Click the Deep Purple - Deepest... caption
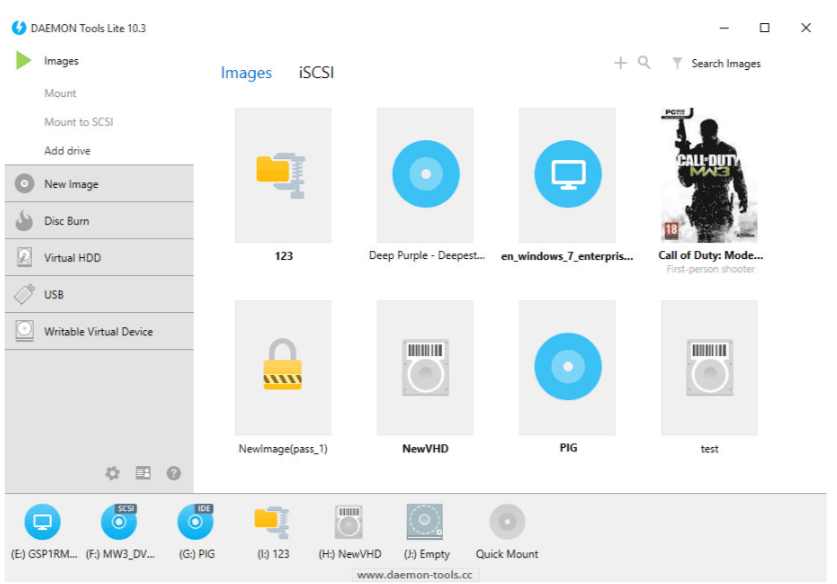Viewport: 837px width, 584px height. click(x=427, y=255)
